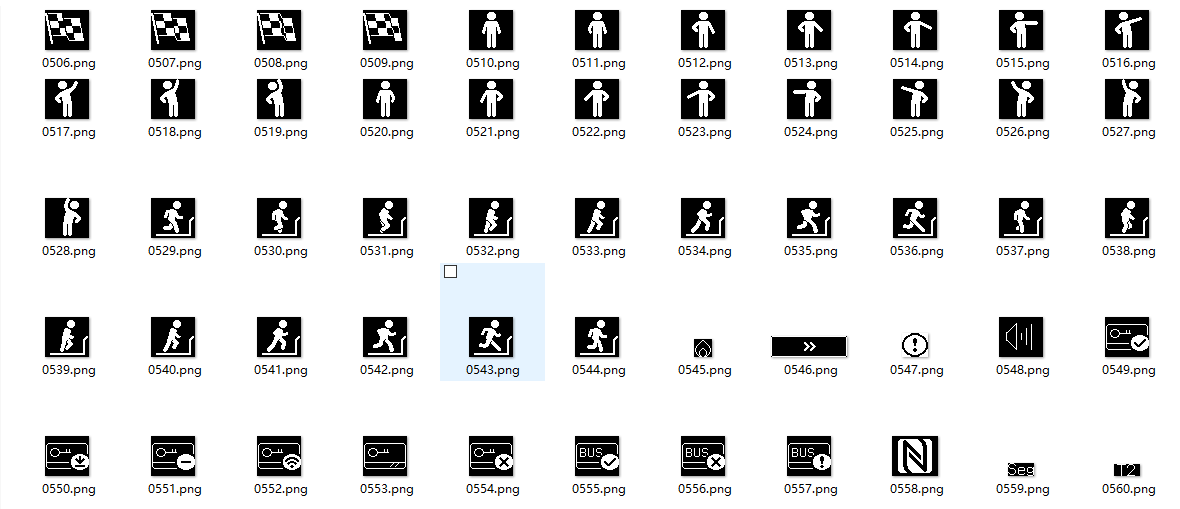Select key card with WiFi 0552.png
The height and width of the screenshot is (509, 1180).
tap(279, 457)
